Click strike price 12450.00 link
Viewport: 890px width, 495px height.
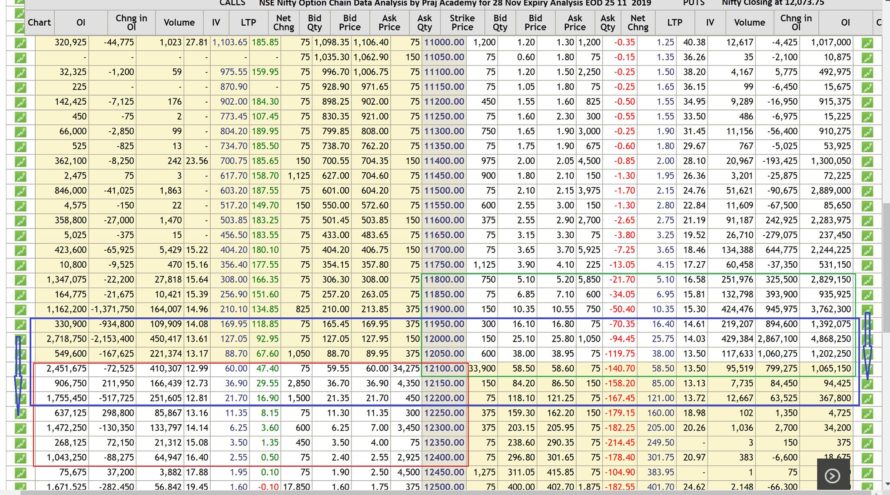coord(444,472)
